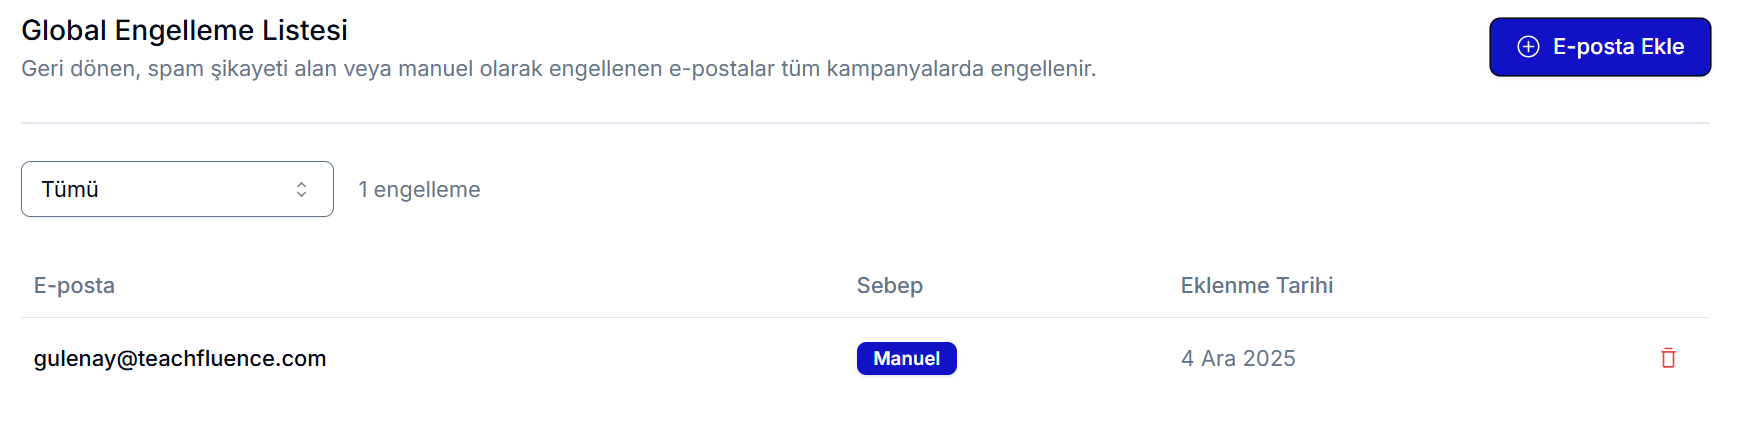Click the divider line below the description
Screen dimensions: 1746x442
(x=865, y=123)
